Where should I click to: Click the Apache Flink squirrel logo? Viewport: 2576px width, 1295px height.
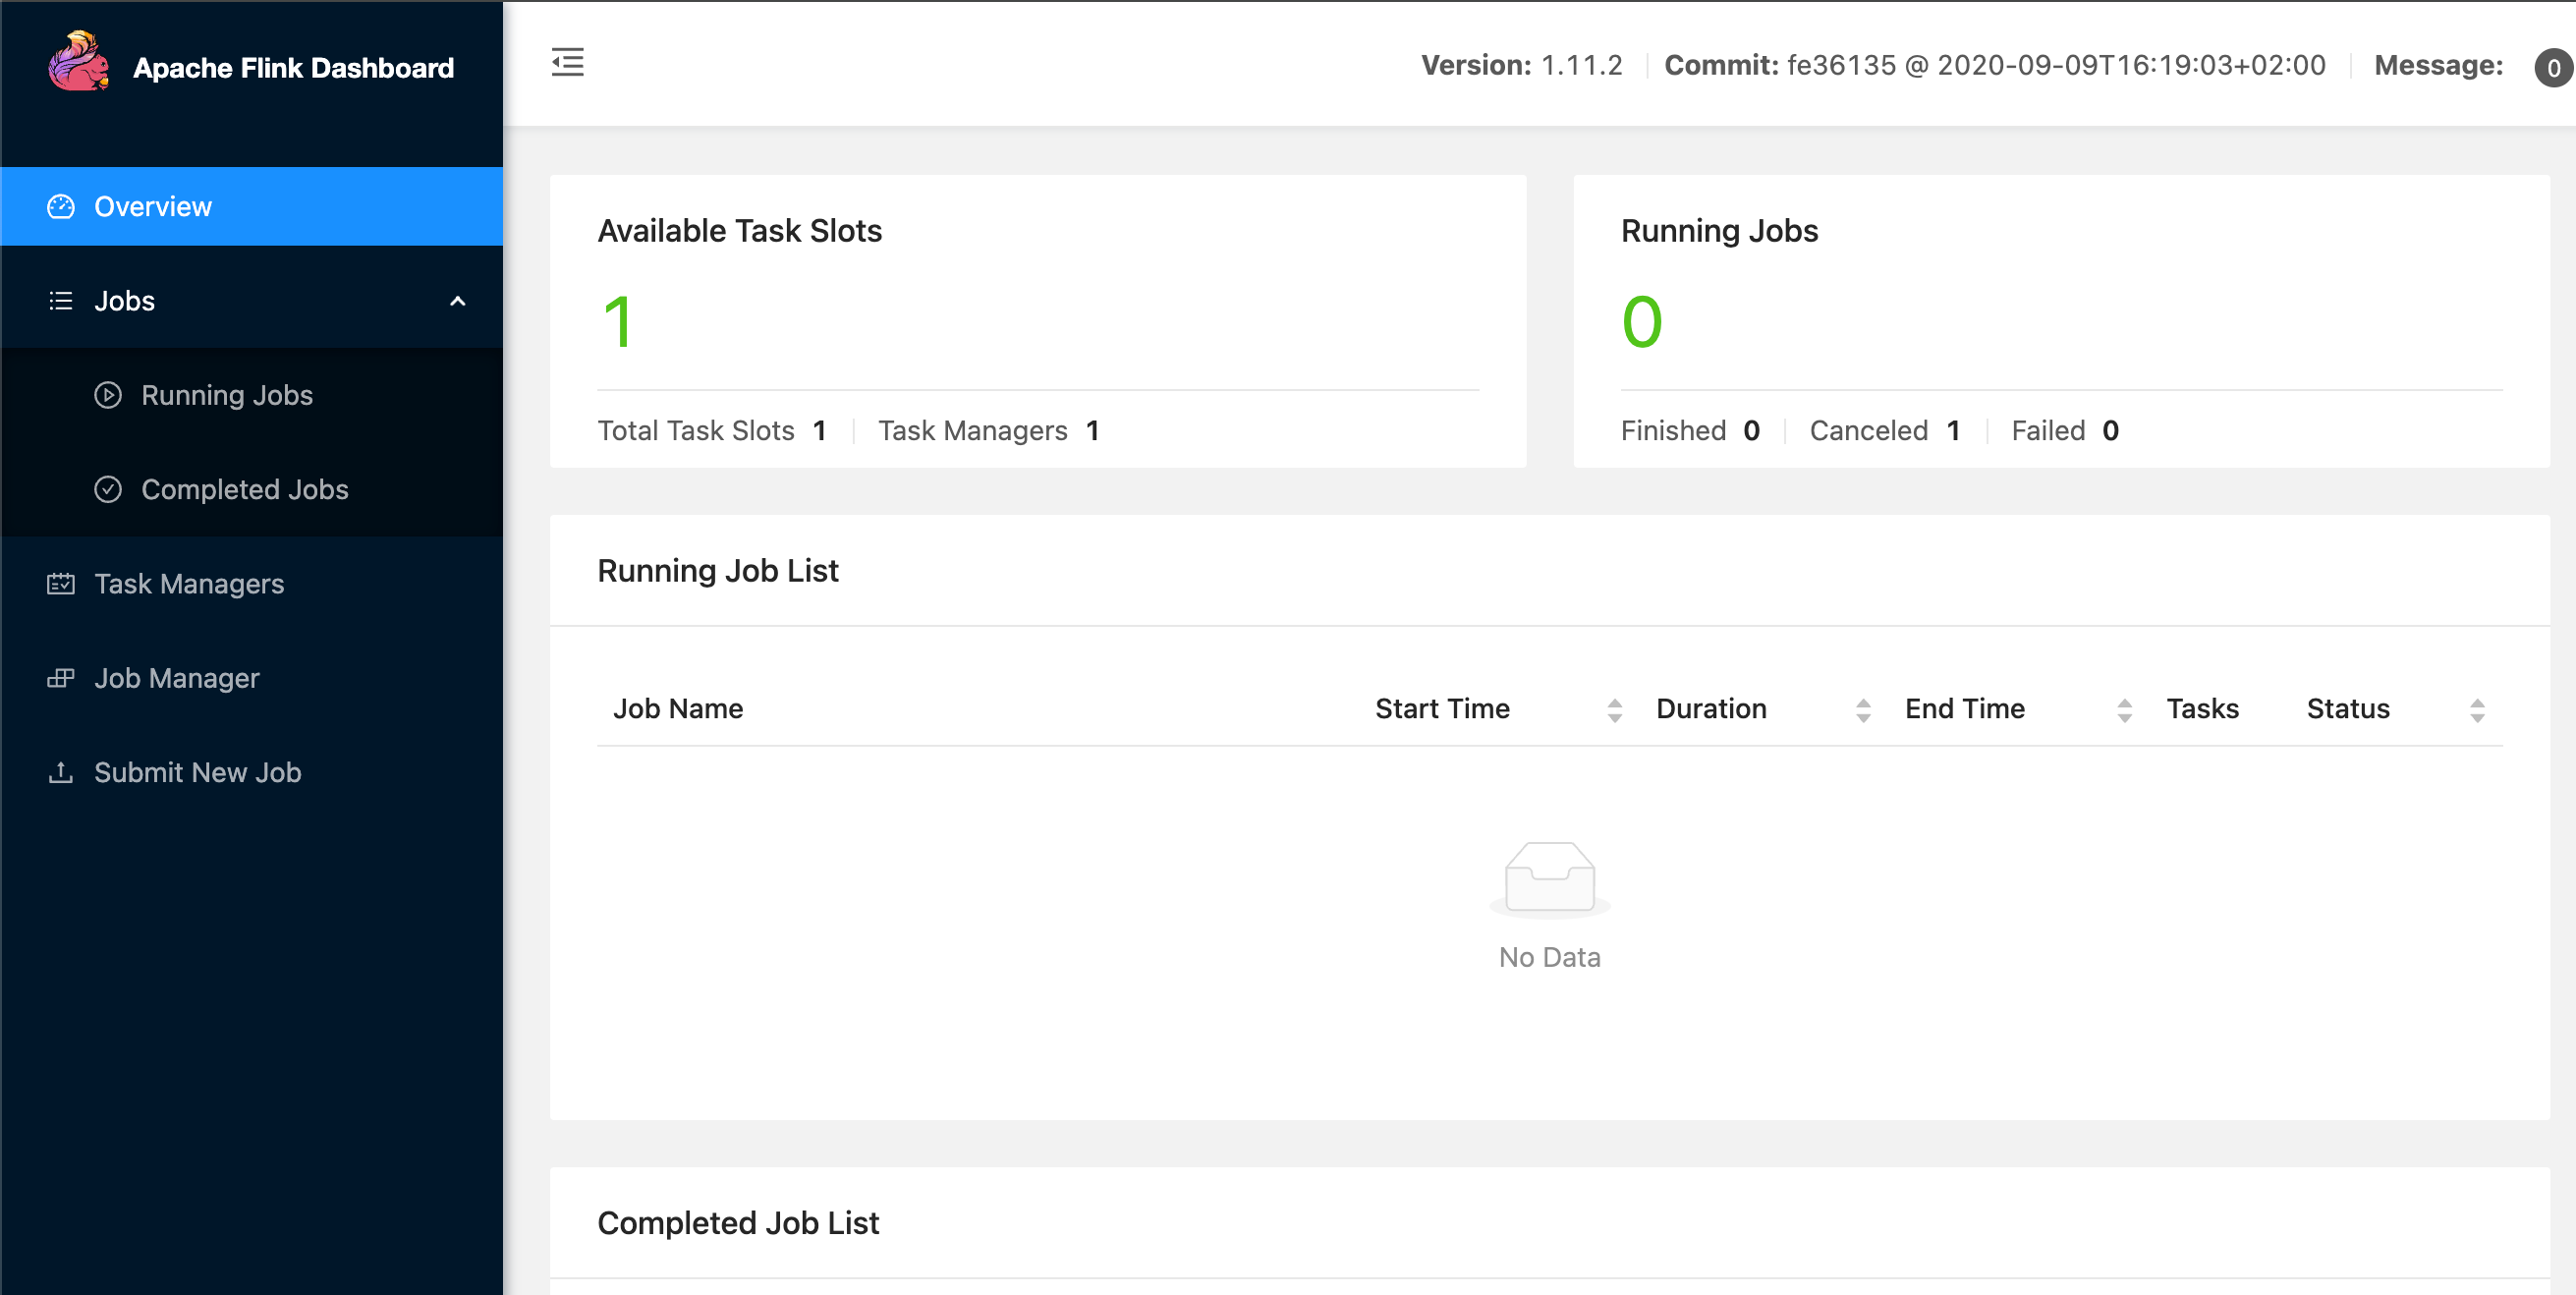click(x=78, y=62)
